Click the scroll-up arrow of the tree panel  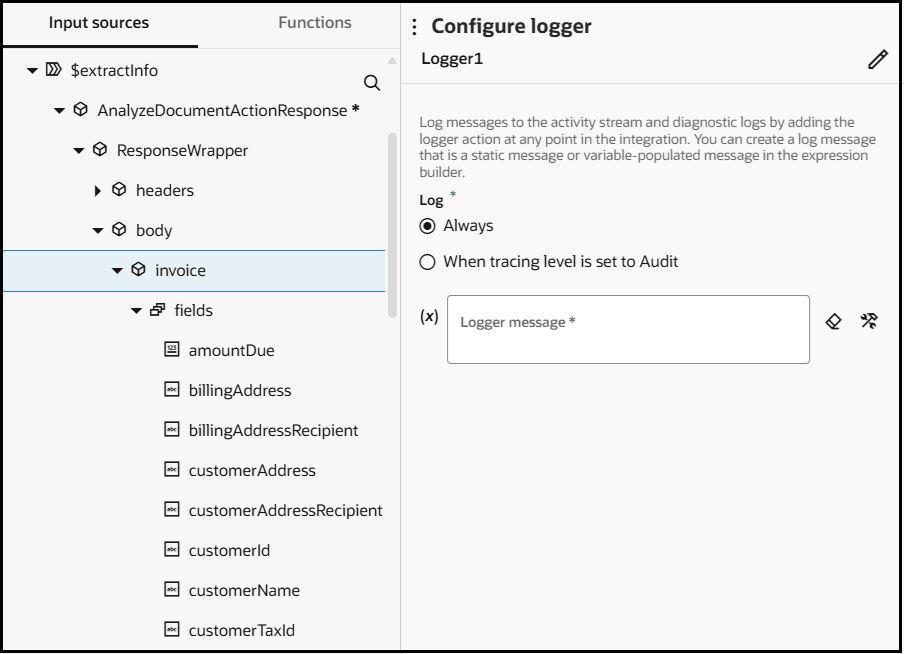click(393, 61)
